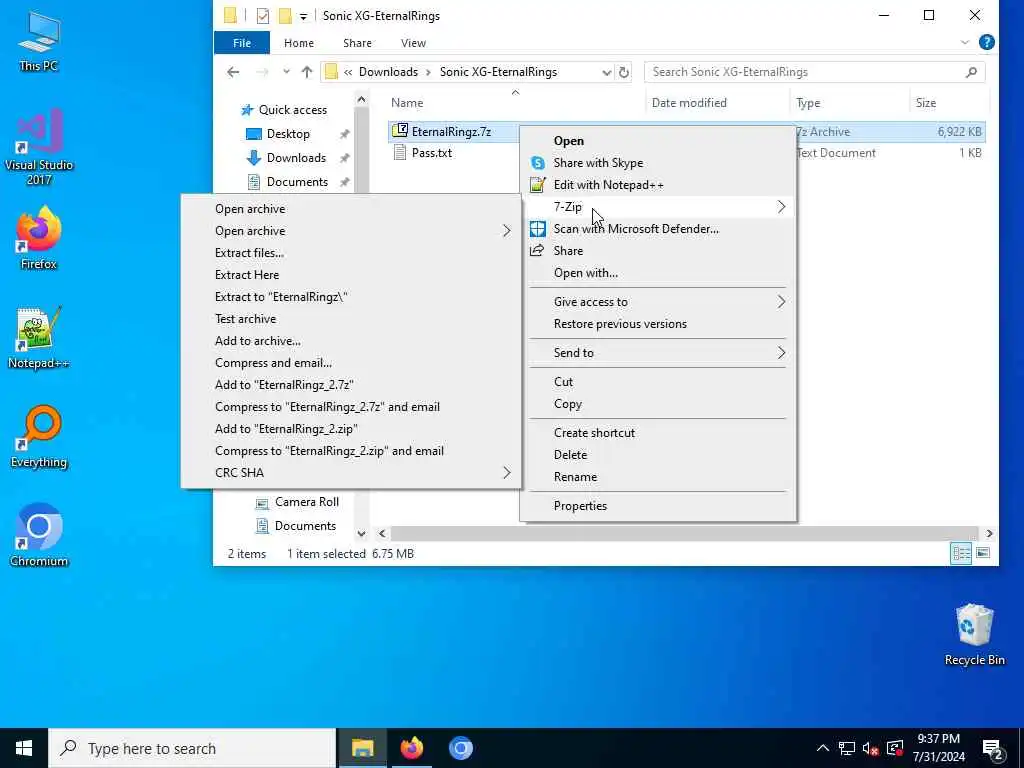Switch to the Home ribbon tab

[298, 42]
